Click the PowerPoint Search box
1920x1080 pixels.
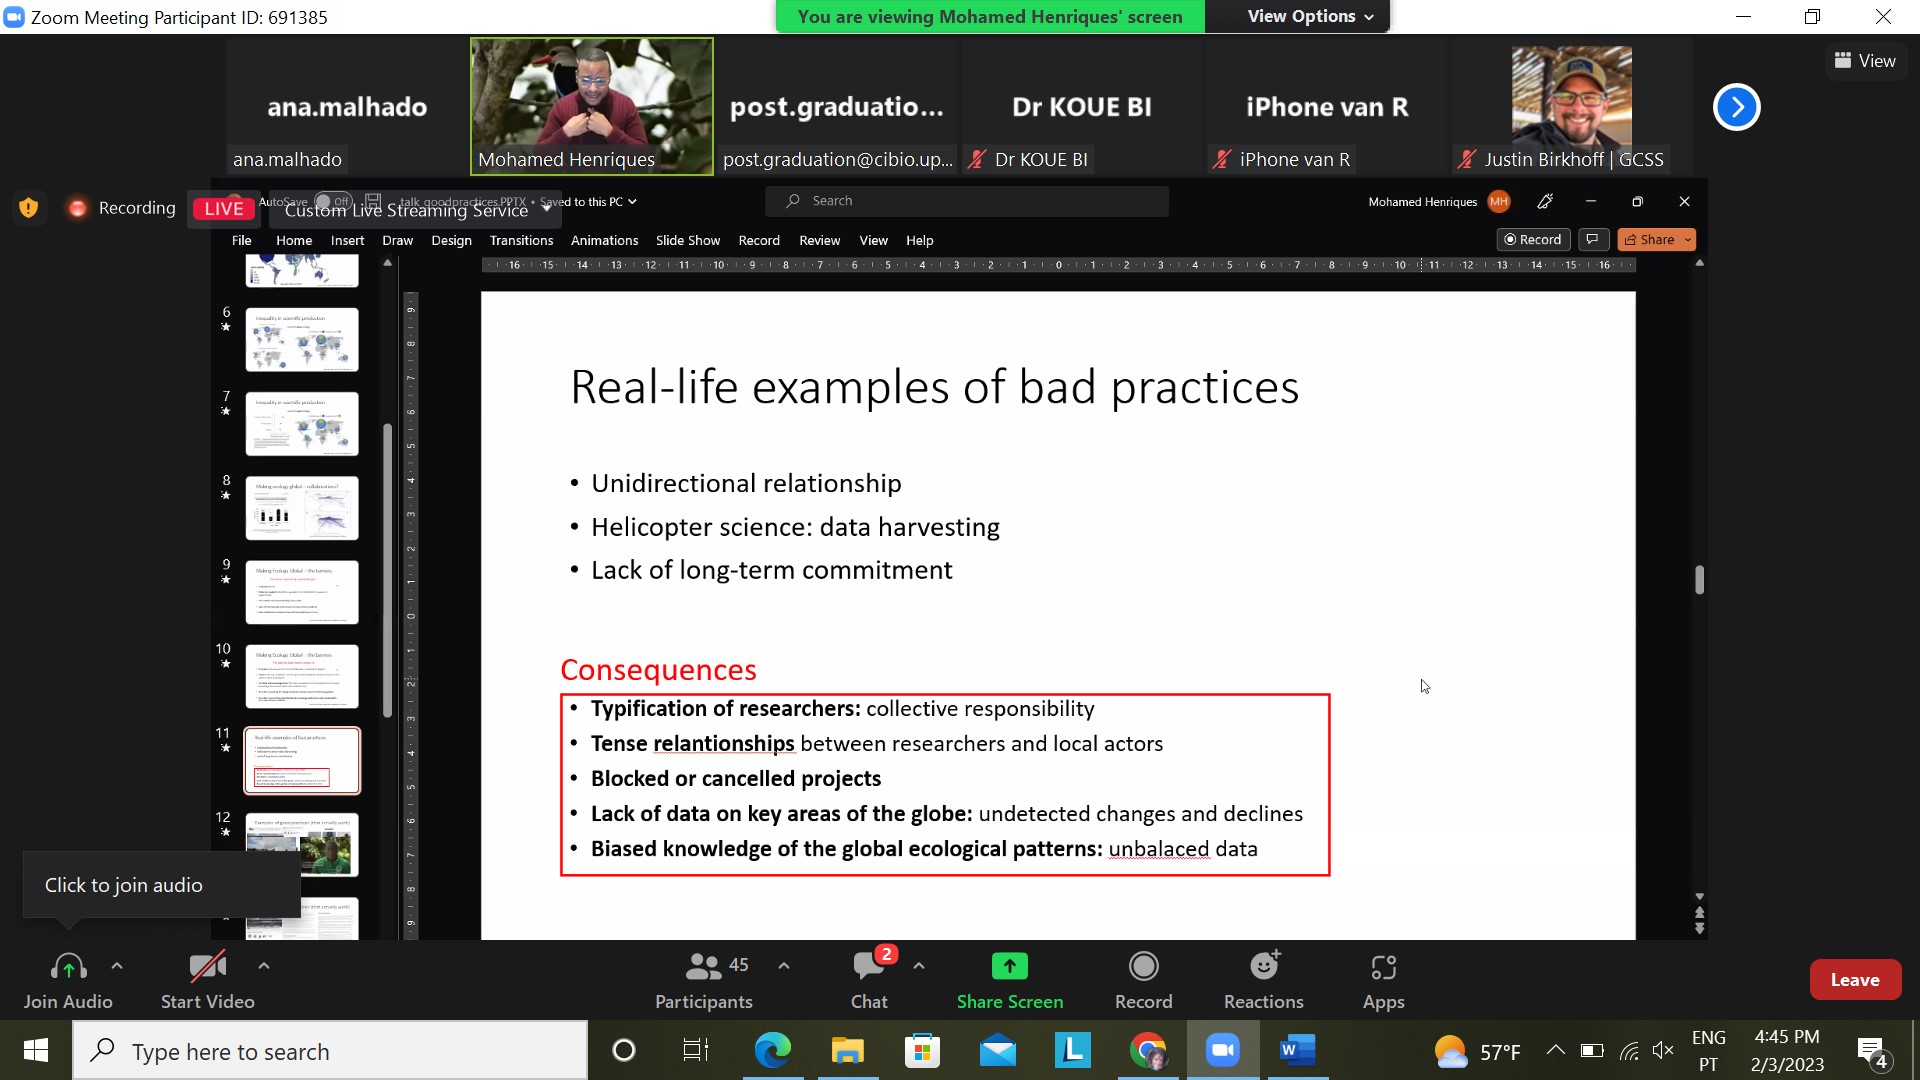pos(966,201)
